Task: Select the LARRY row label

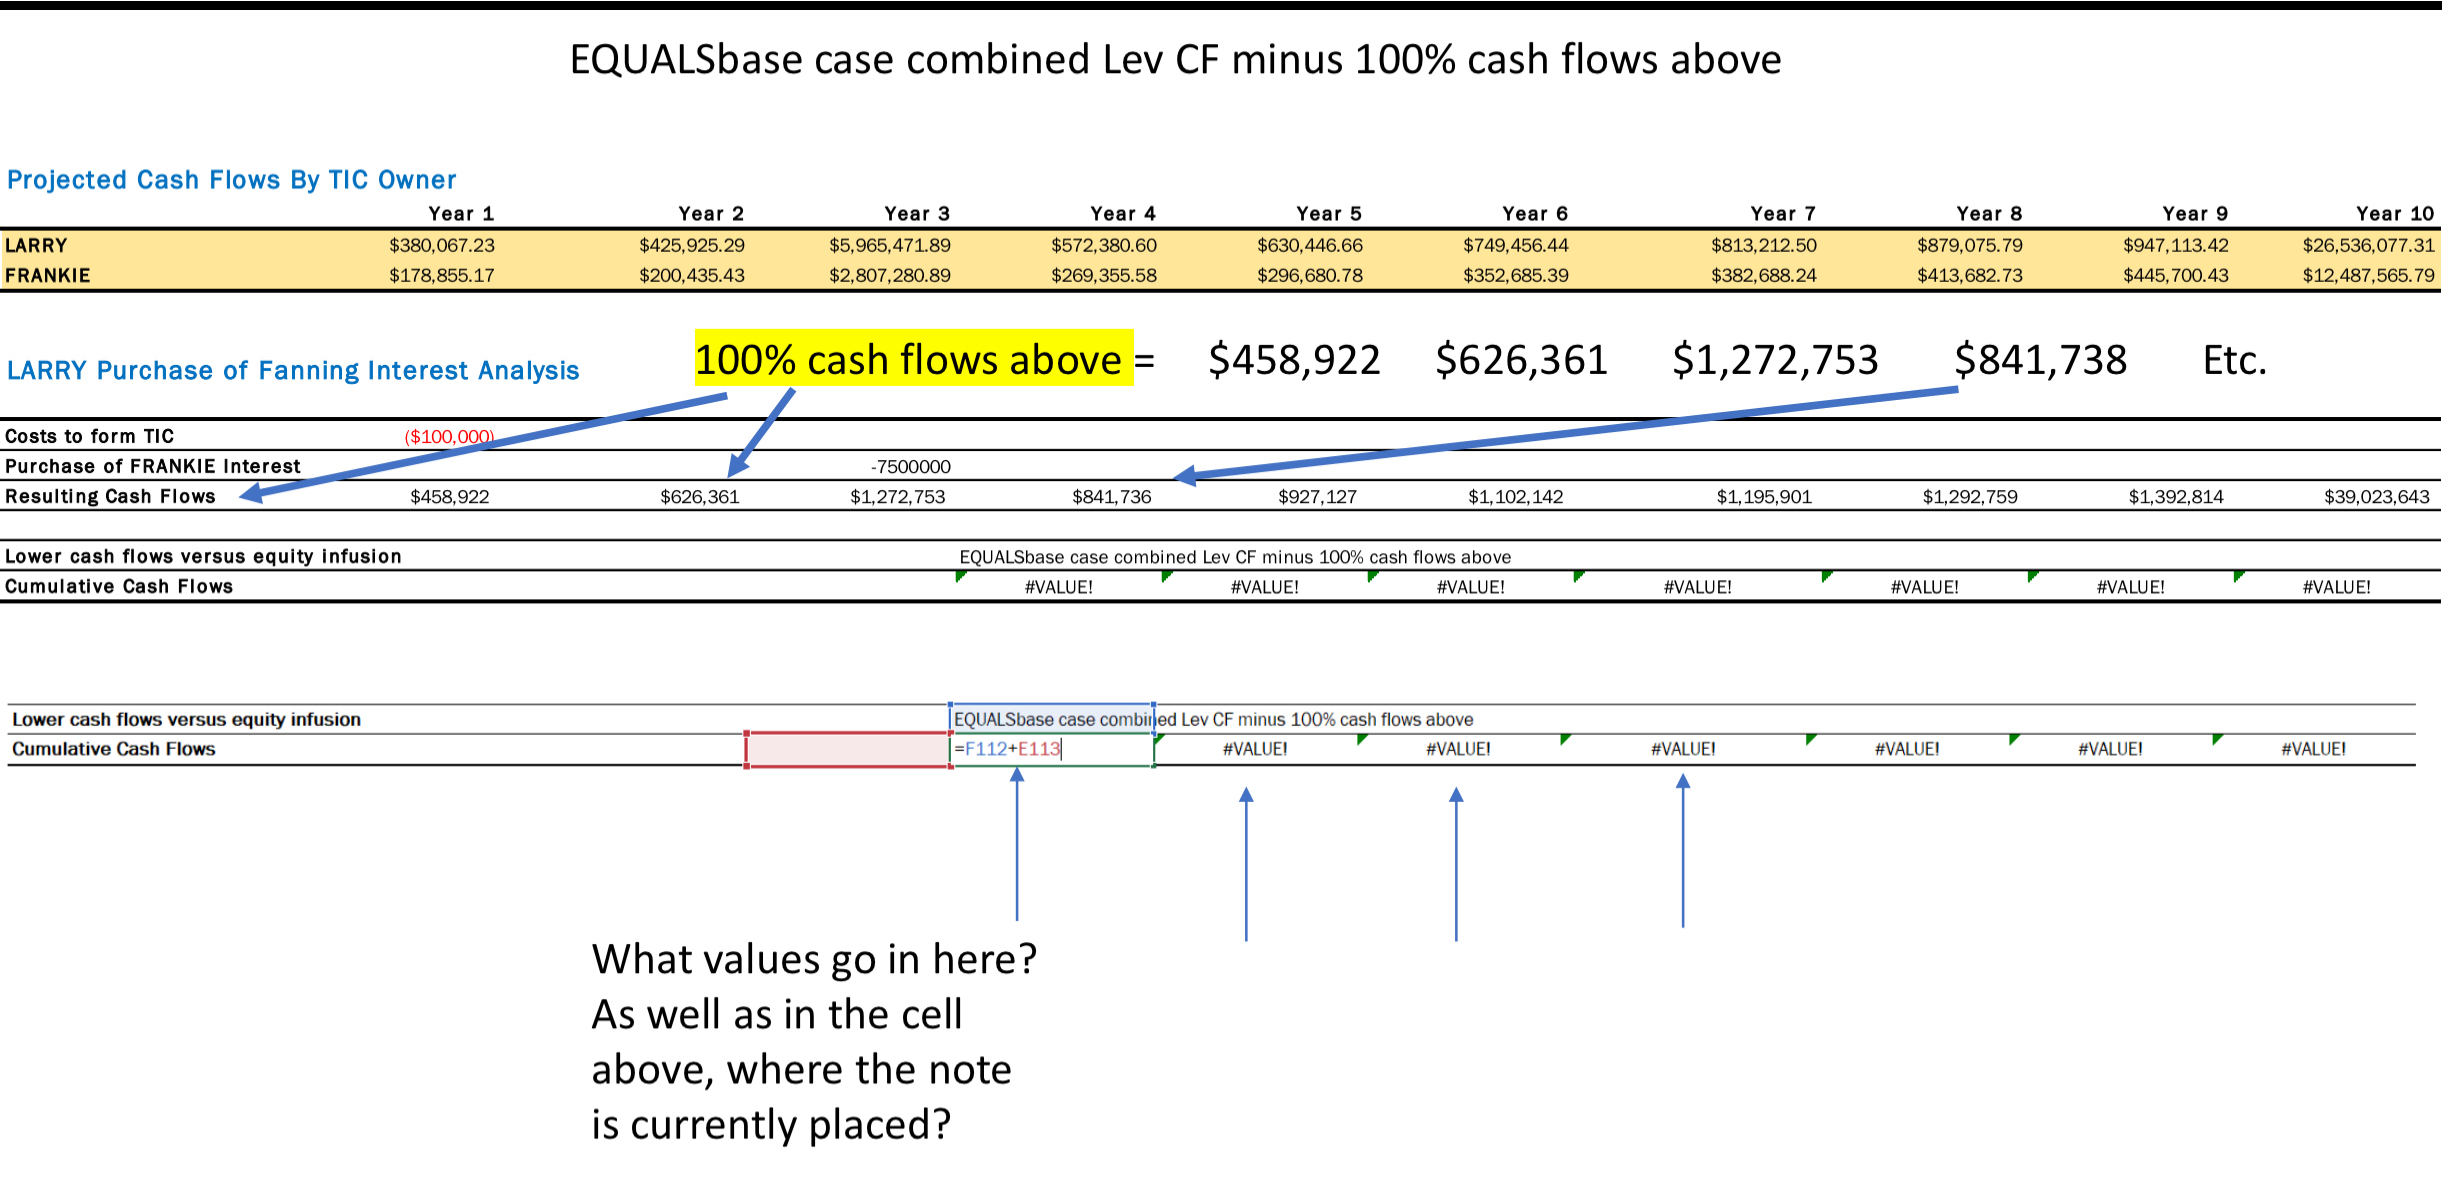Action: coord(36,245)
